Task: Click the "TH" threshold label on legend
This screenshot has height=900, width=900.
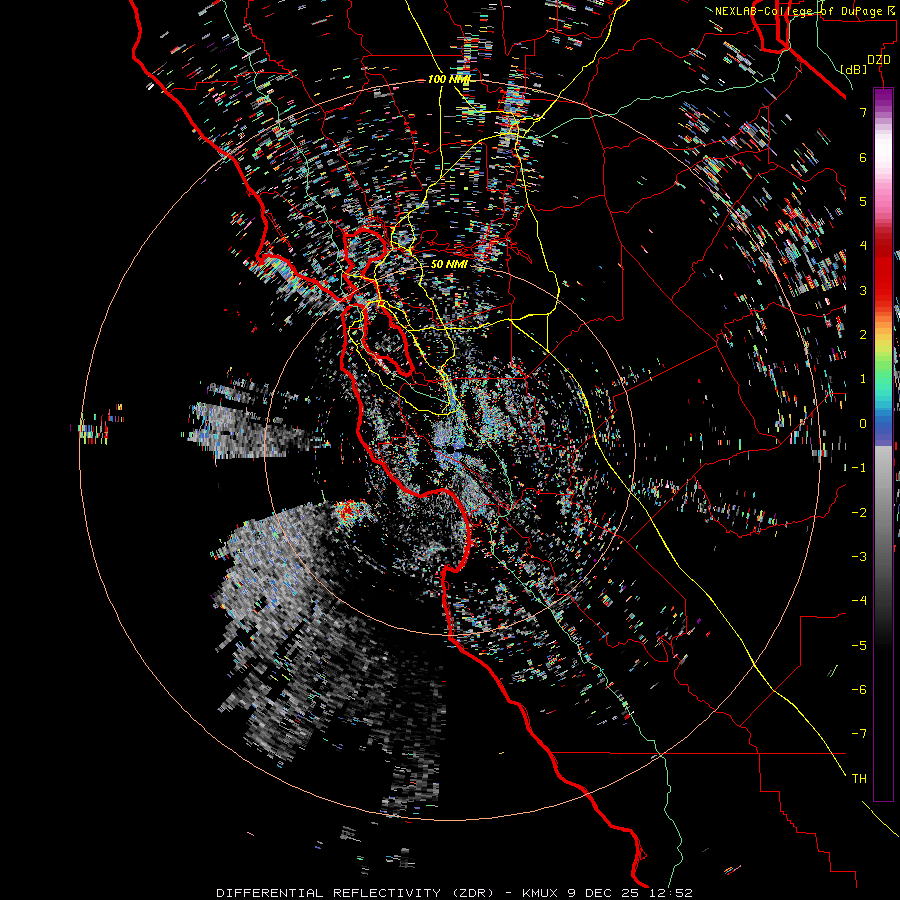Action: (x=859, y=778)
